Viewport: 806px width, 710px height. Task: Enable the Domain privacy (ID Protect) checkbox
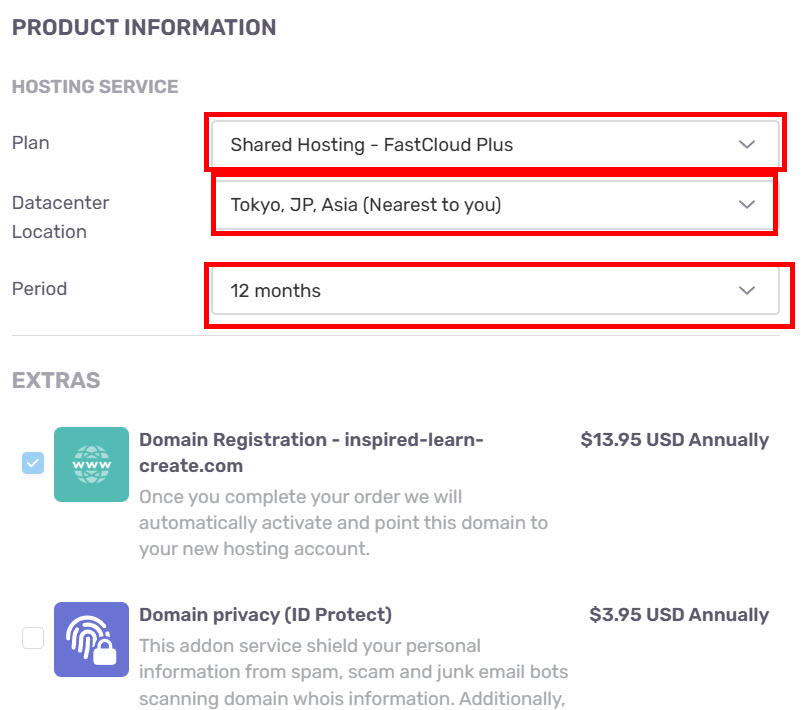[x=33, y=638]
